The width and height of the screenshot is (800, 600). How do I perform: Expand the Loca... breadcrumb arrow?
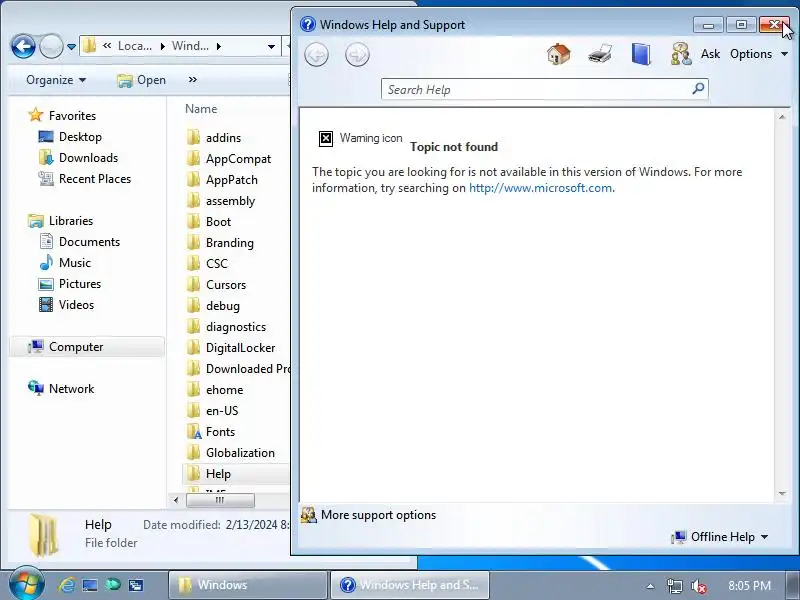(x=163, y=46)
